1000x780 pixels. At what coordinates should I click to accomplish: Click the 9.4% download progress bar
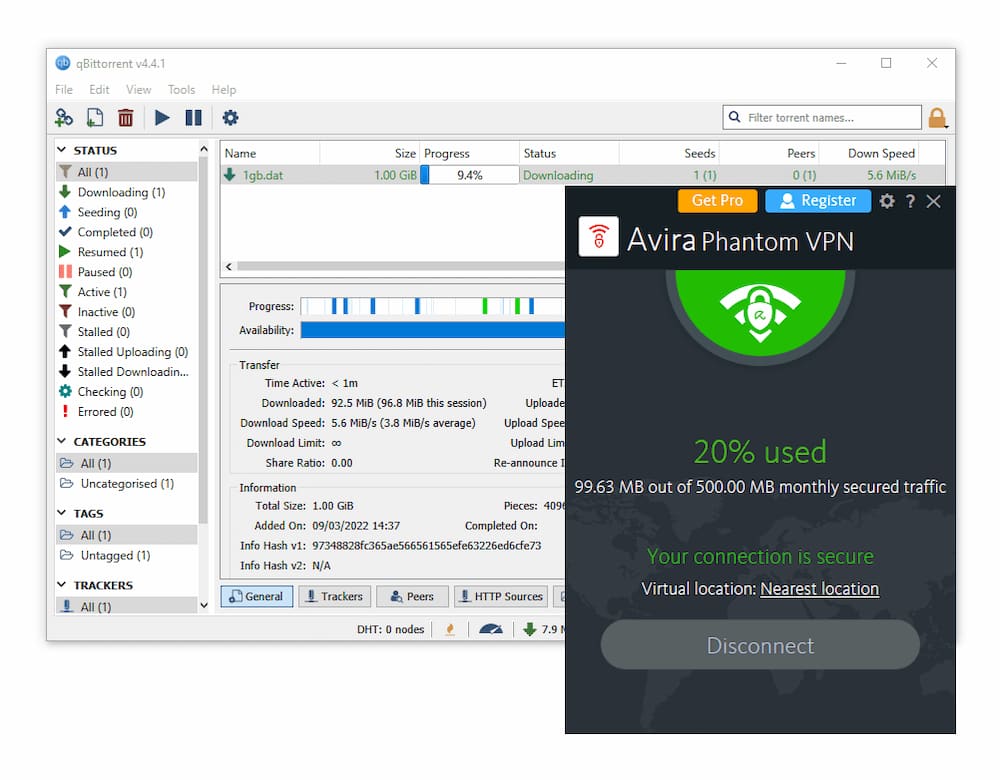click(469, 173)
